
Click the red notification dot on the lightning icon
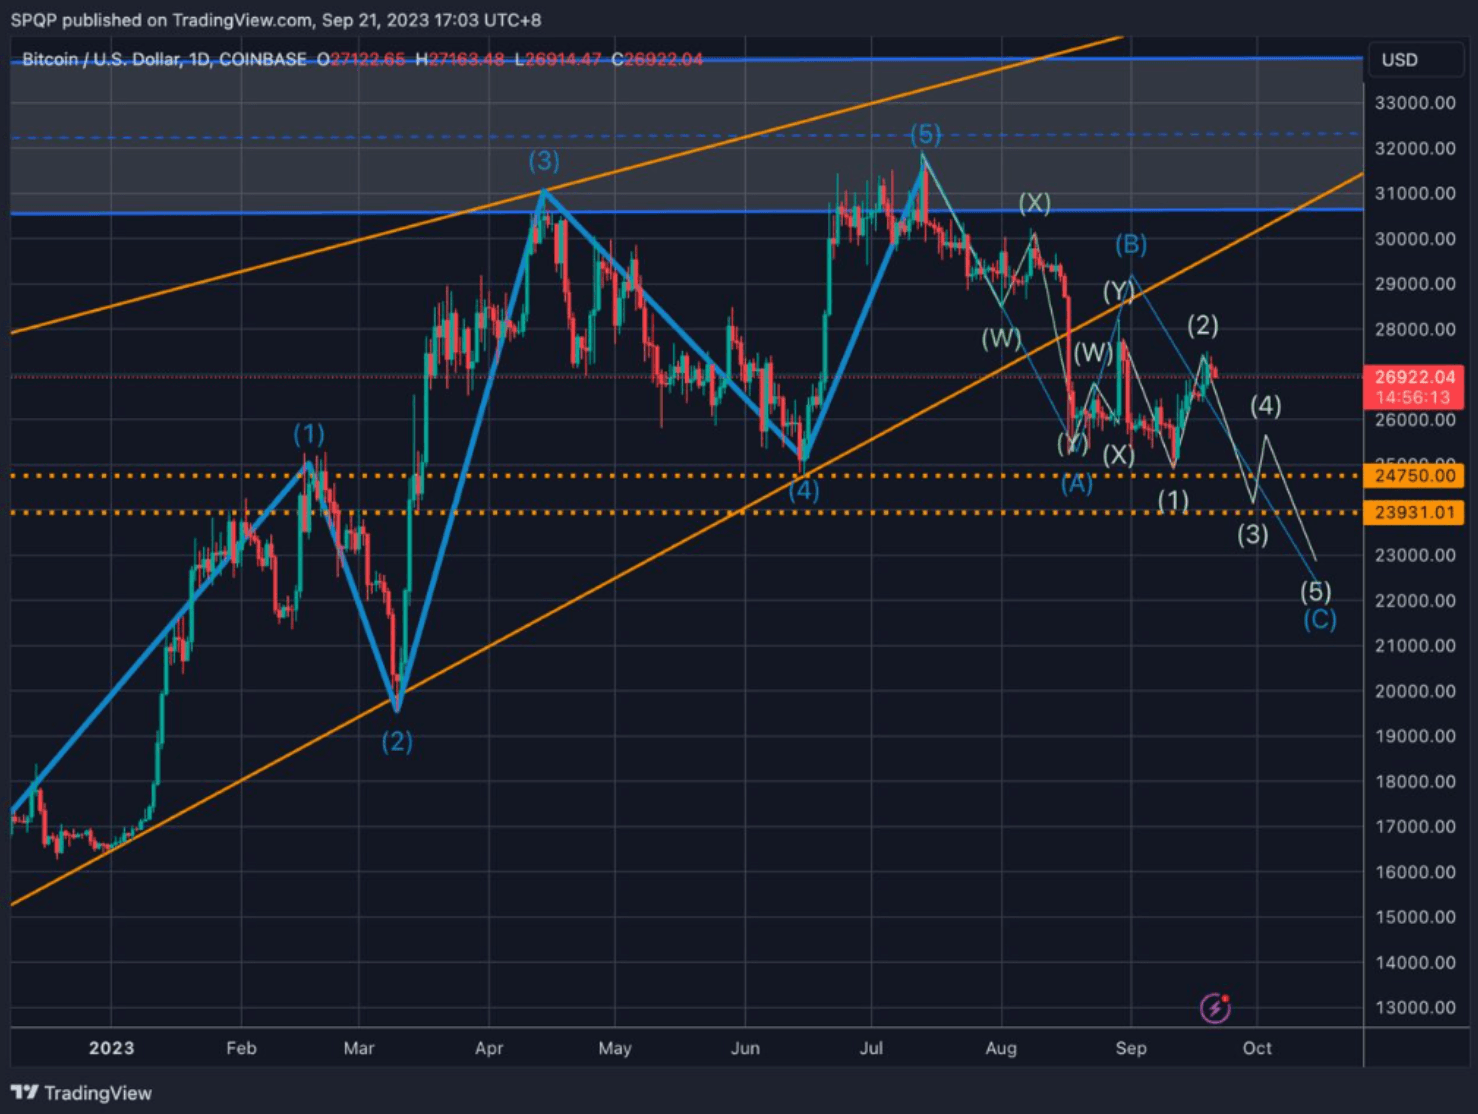pos(1228,997)
